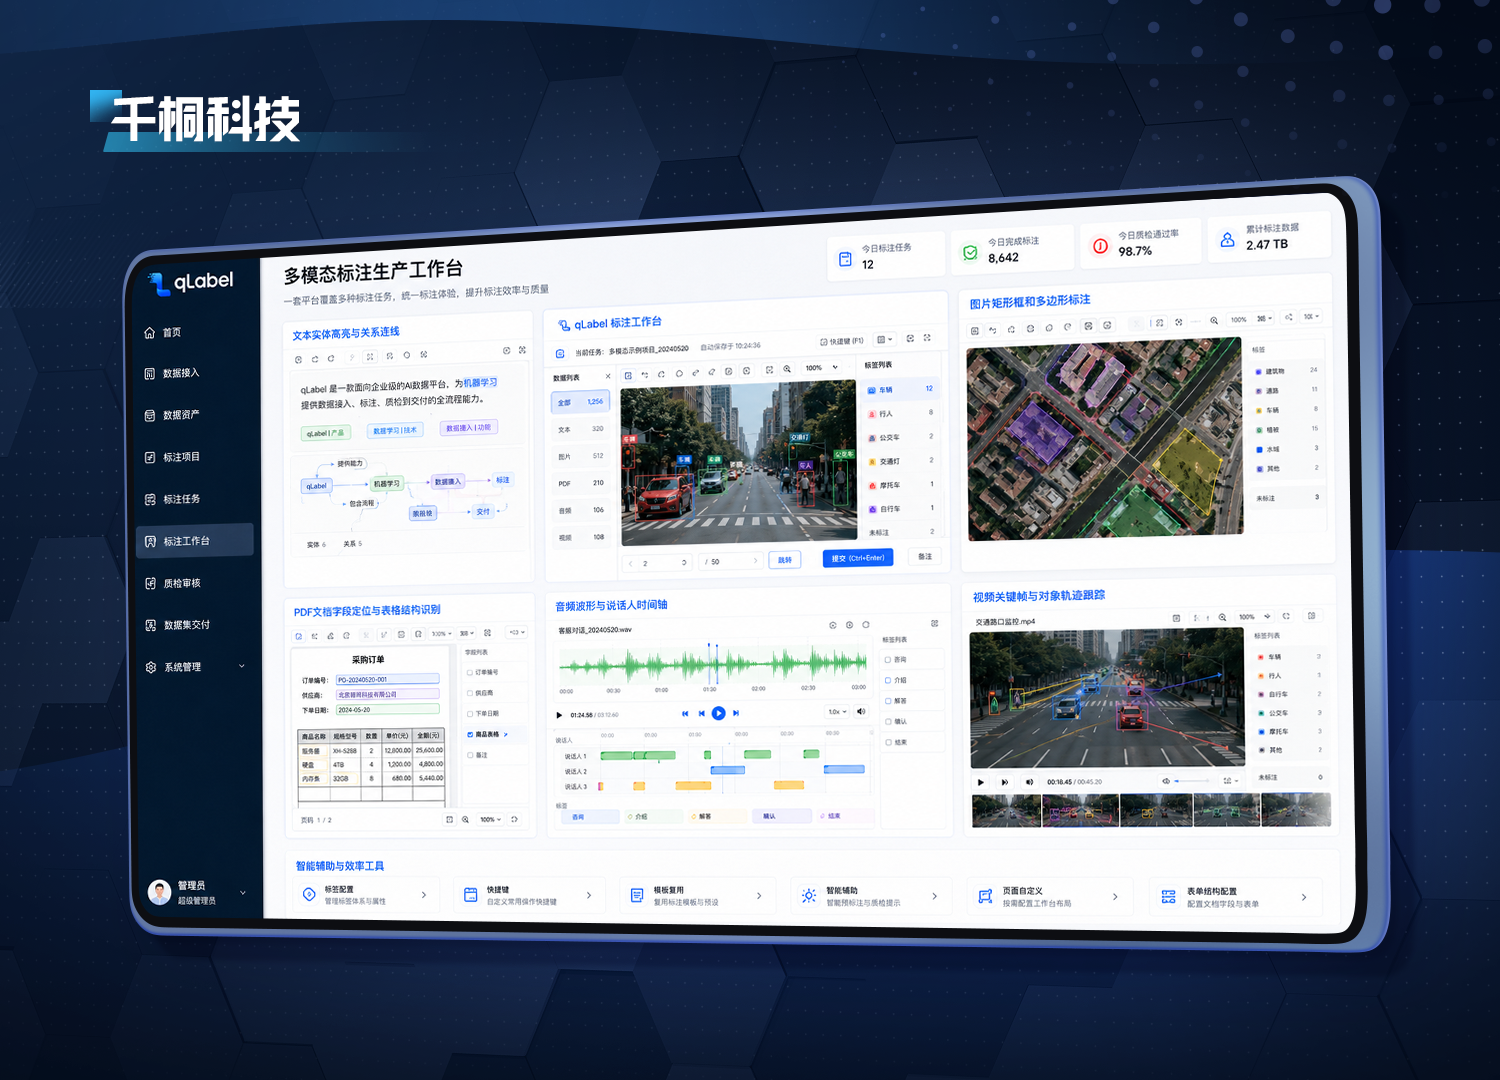Adjust the video volume slider

coord(1191,780)
